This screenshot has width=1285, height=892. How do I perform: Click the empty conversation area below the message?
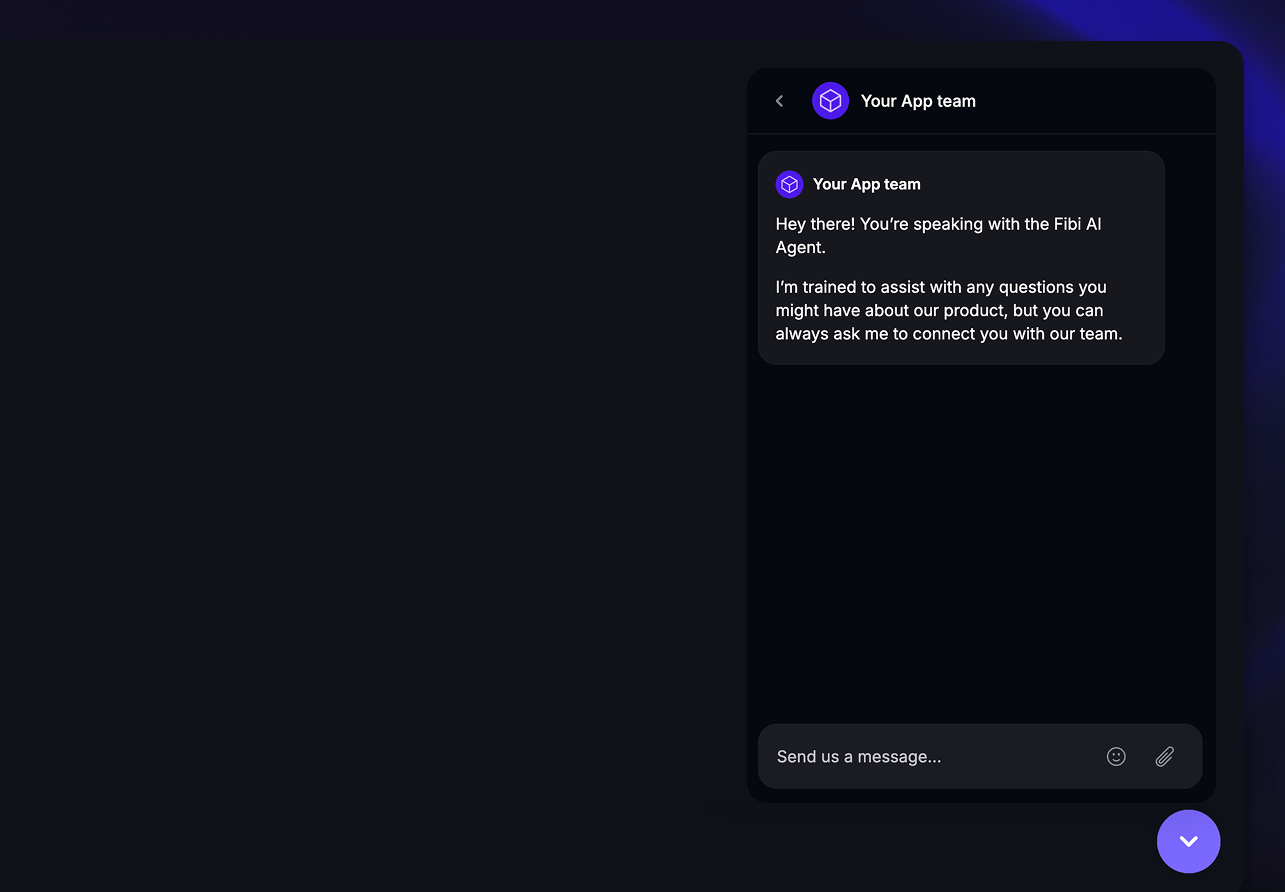pos(980,540)
